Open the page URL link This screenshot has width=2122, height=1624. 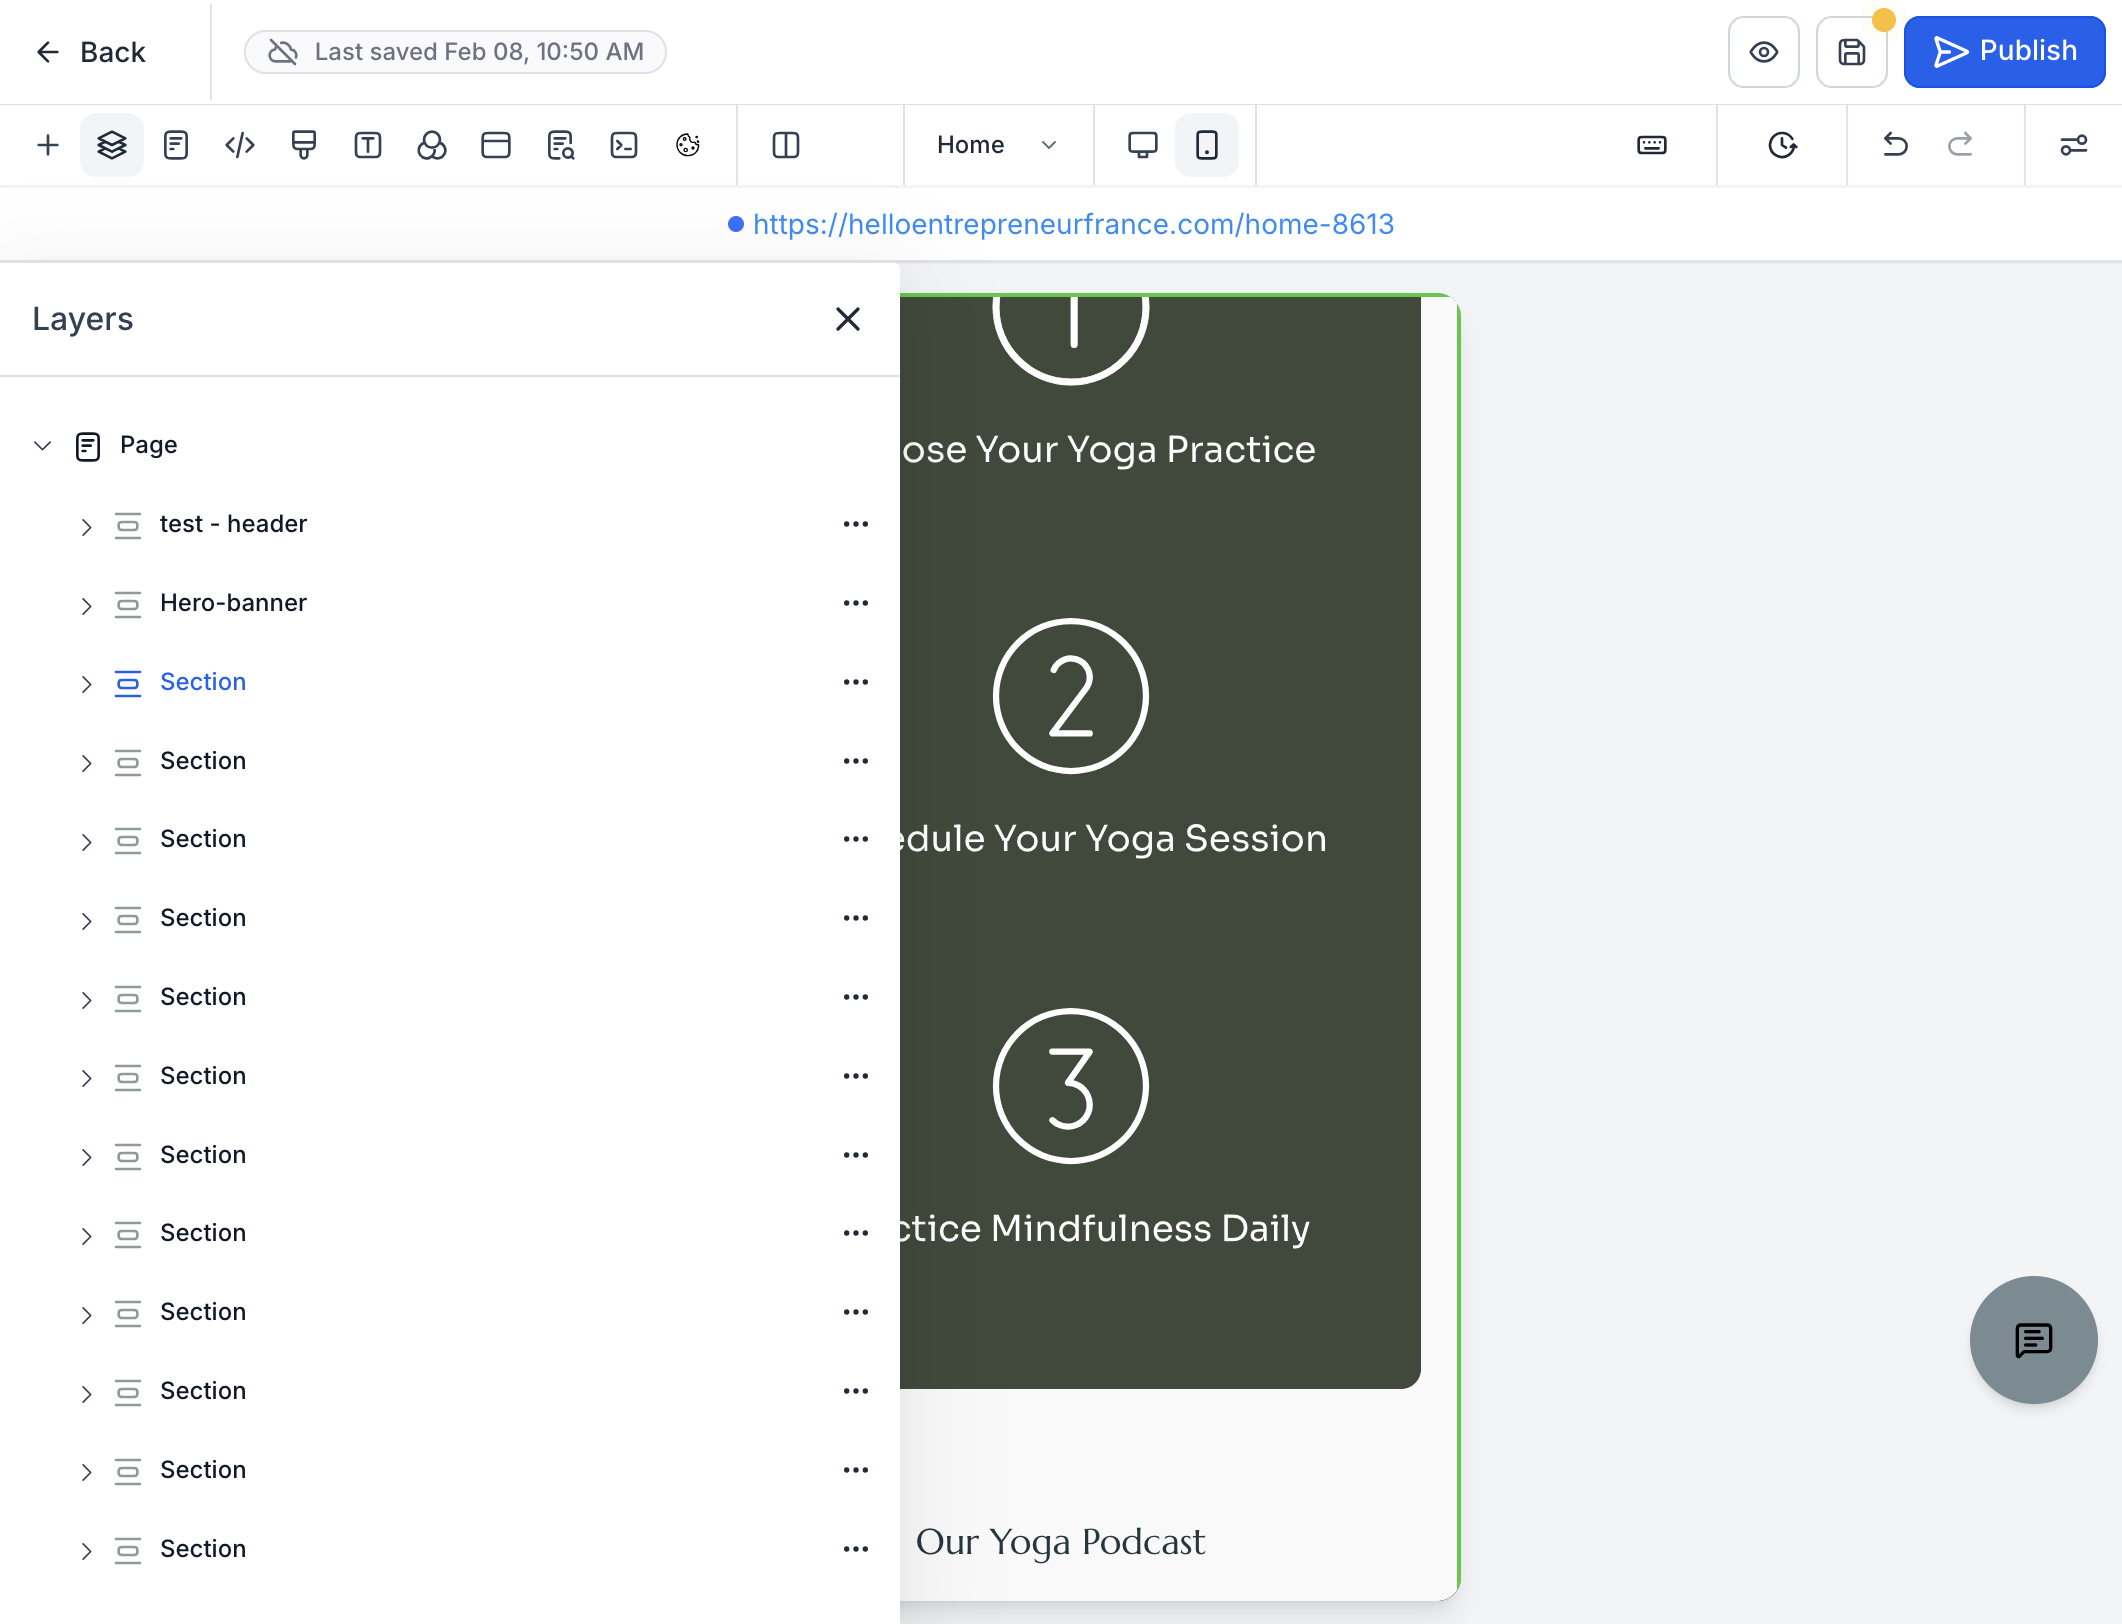tap(1073, 224)
